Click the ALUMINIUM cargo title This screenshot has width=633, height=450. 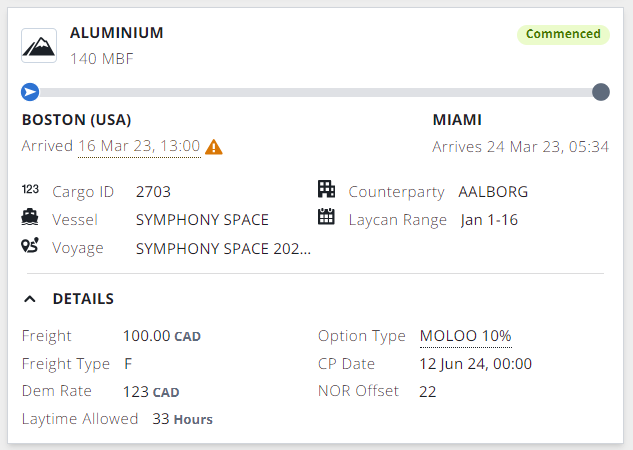(116, 33)
